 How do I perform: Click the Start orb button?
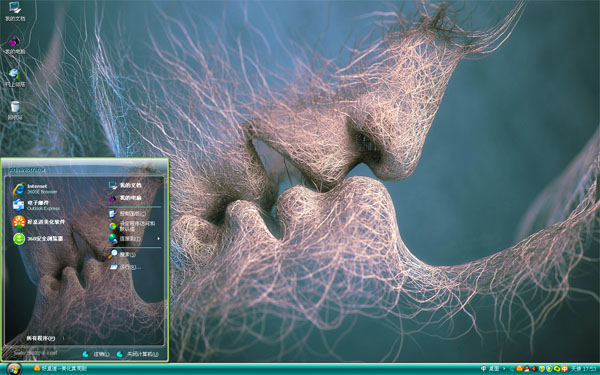14,368
